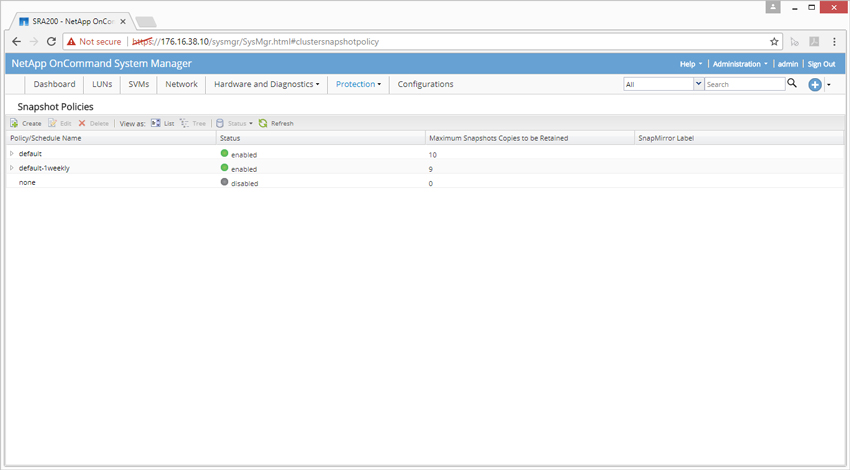Go to the Network tab
Screen dimensions: 850x470
coord(182,84)
